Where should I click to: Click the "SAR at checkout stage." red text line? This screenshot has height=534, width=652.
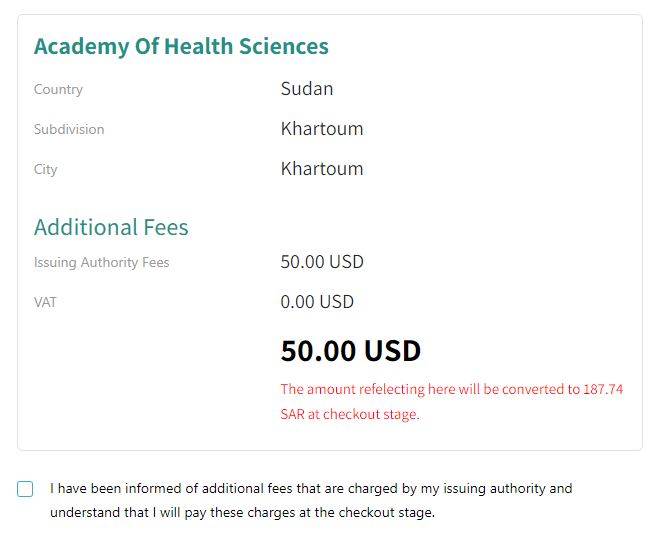click(350, 414)
